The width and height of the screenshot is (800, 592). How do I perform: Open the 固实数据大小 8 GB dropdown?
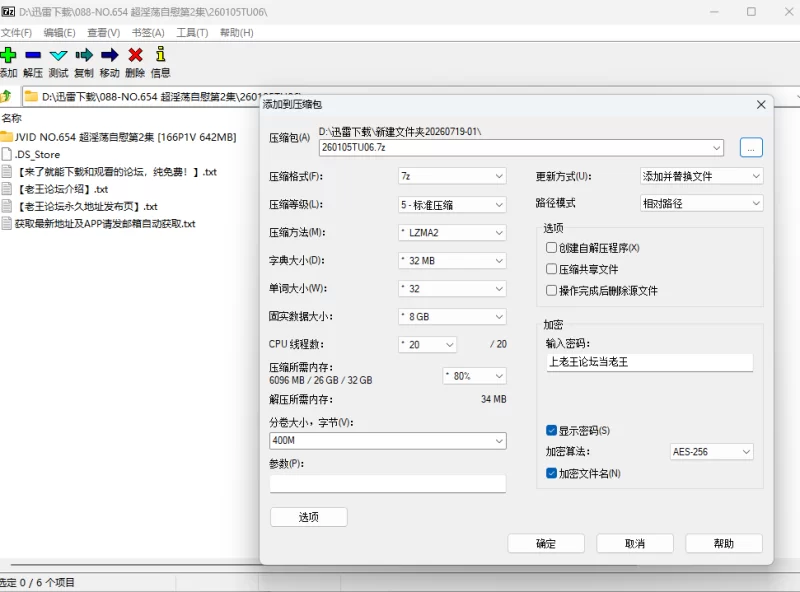pyautogui.click(x=452, y=316)
